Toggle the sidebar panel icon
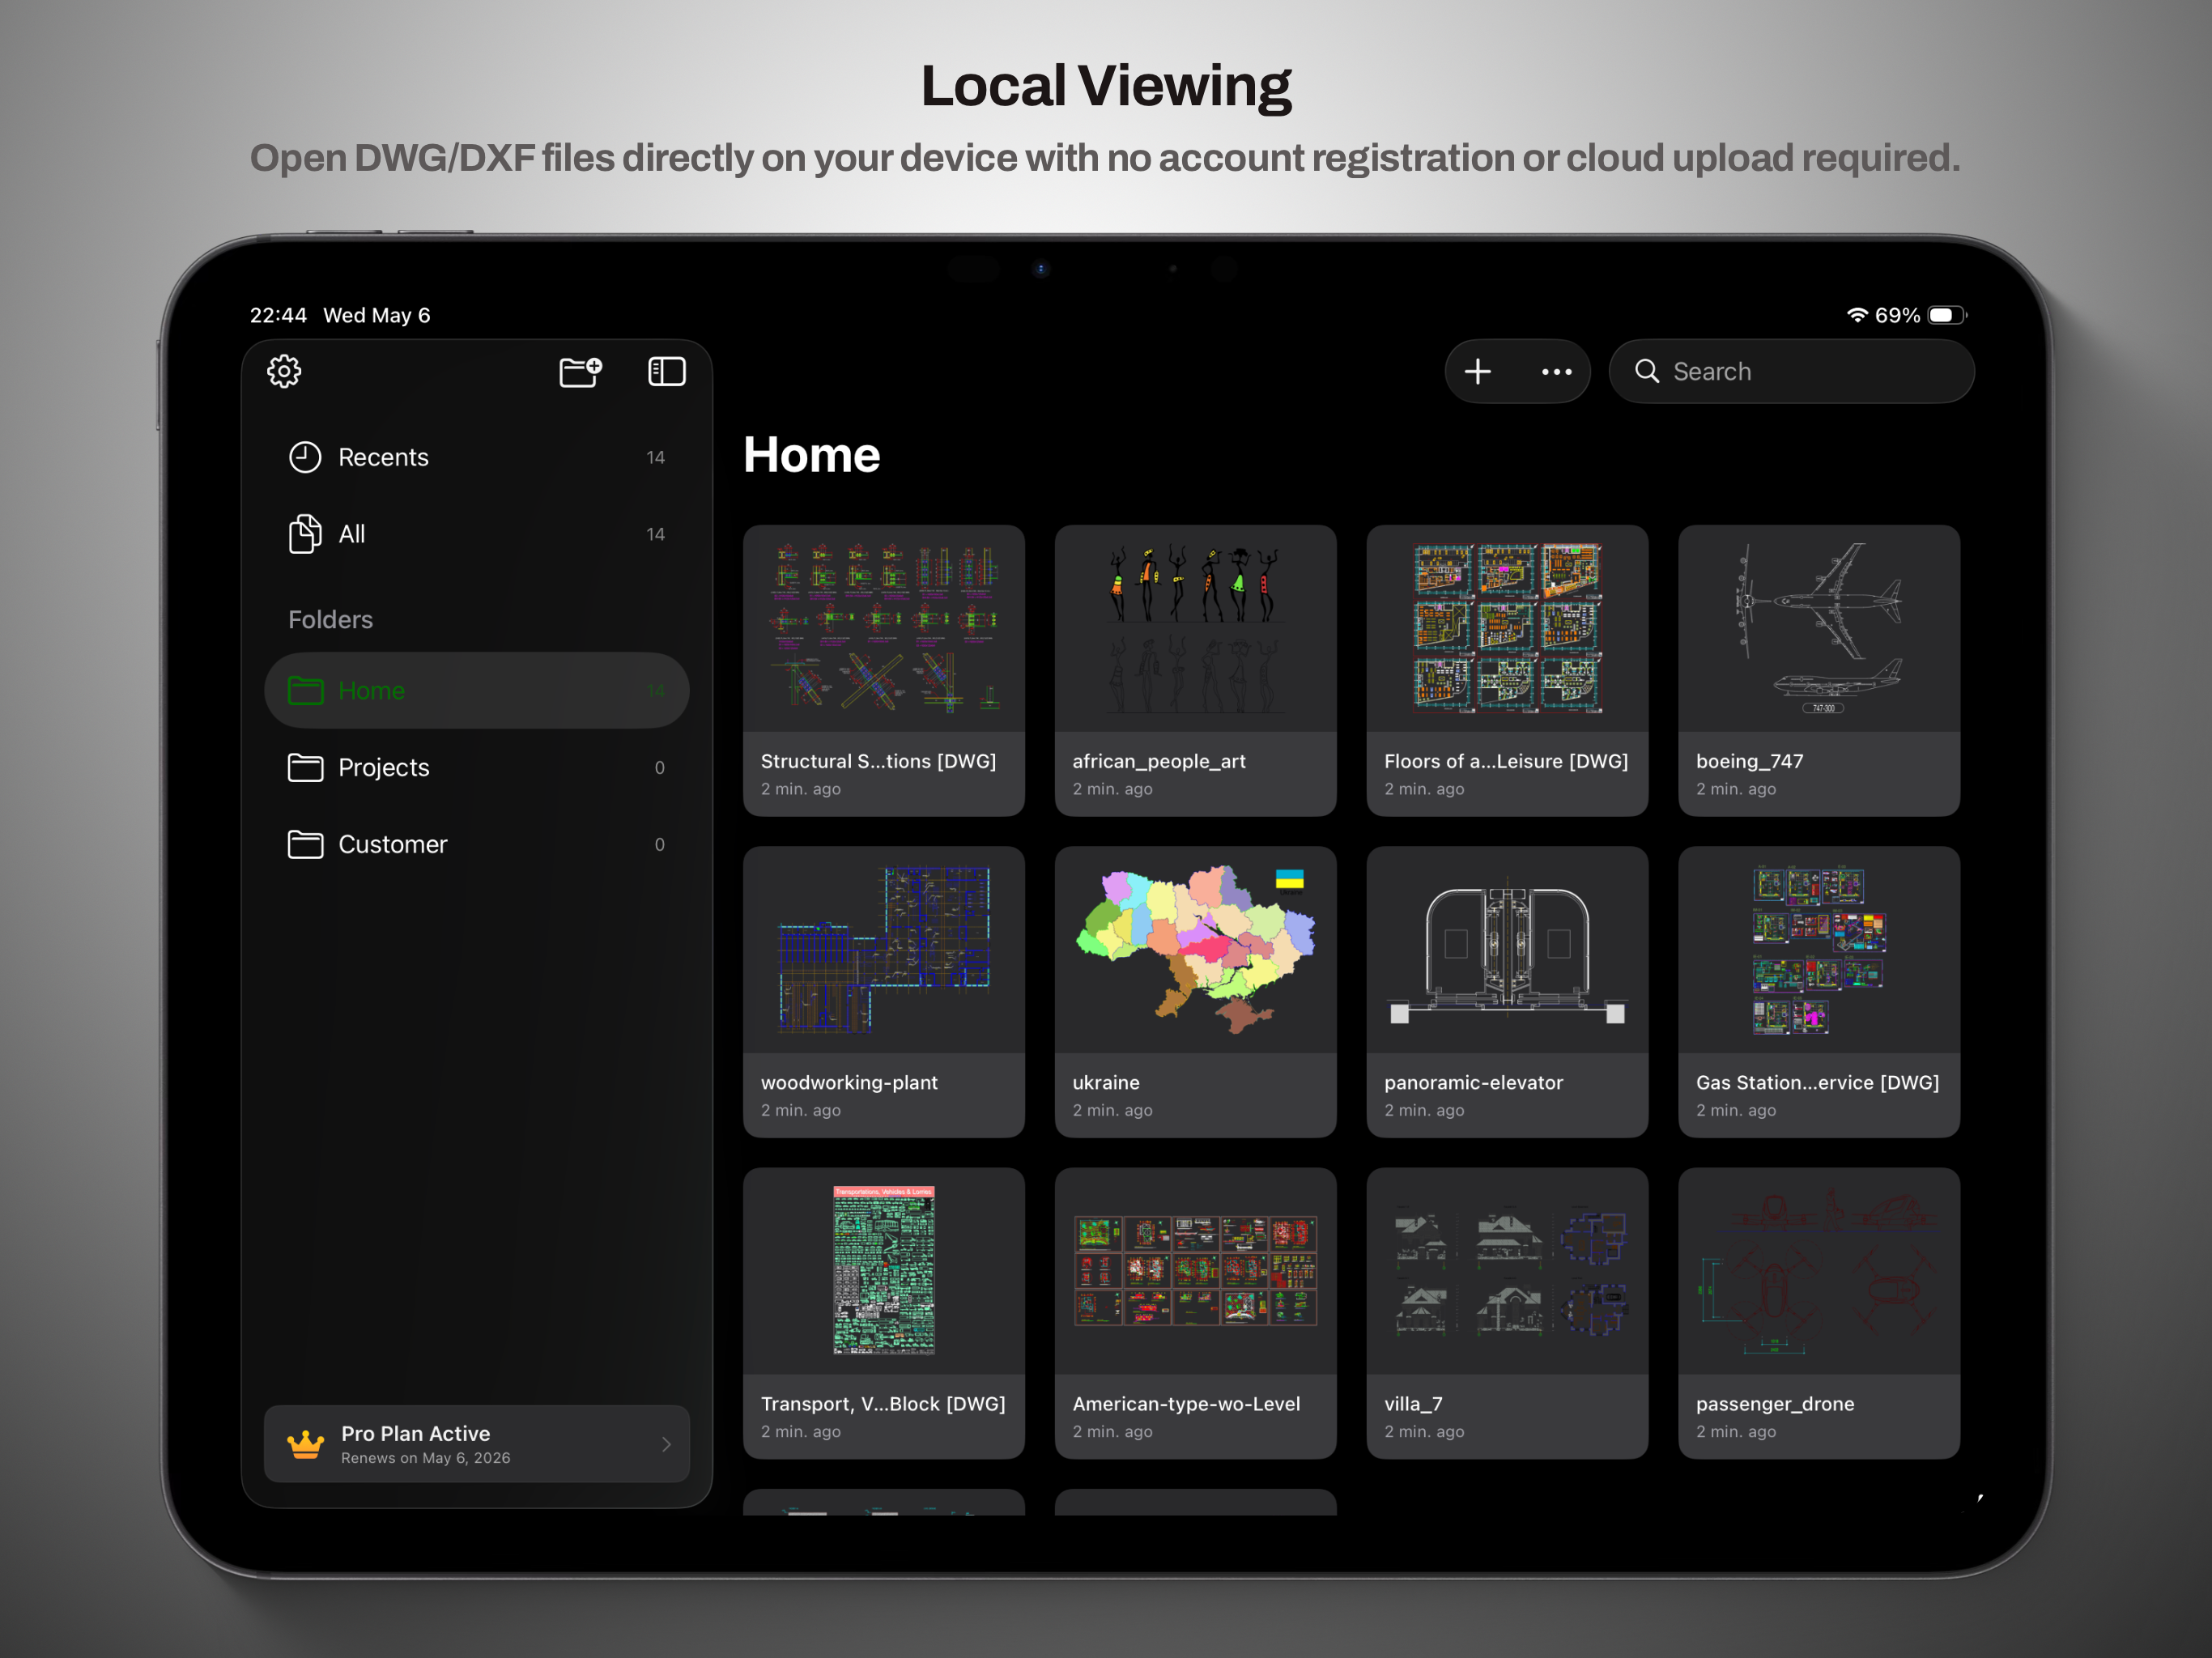The height and width of the screenshot is (1658, 2212). click(x=667, y=371)
